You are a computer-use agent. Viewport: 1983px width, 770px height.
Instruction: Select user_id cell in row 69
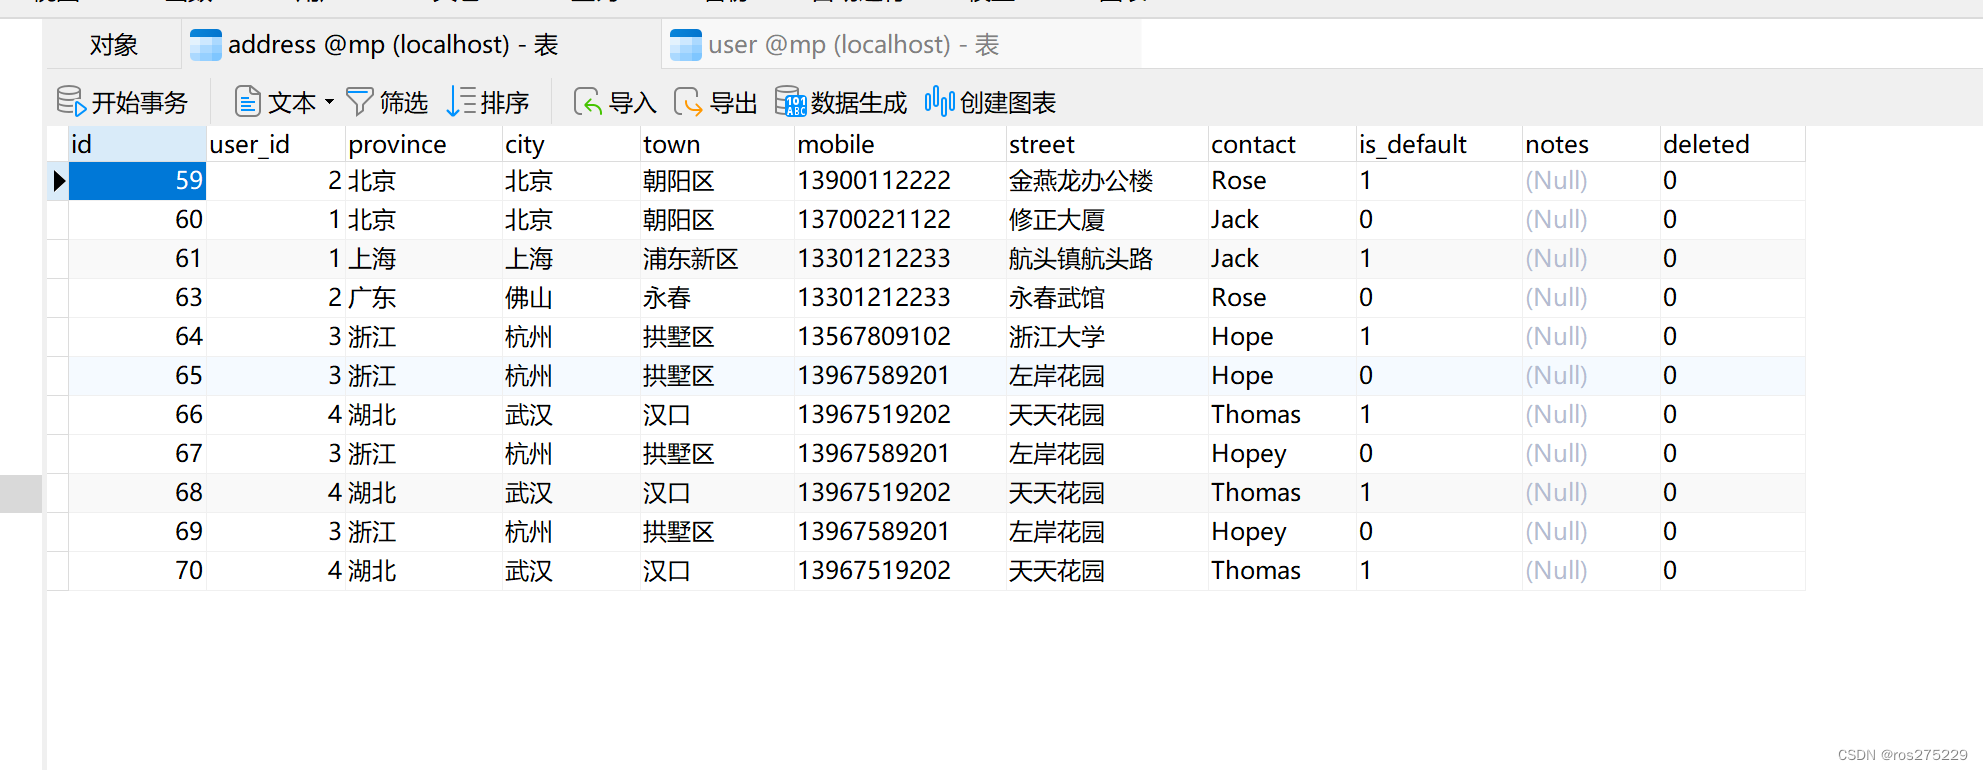(276, 532)
